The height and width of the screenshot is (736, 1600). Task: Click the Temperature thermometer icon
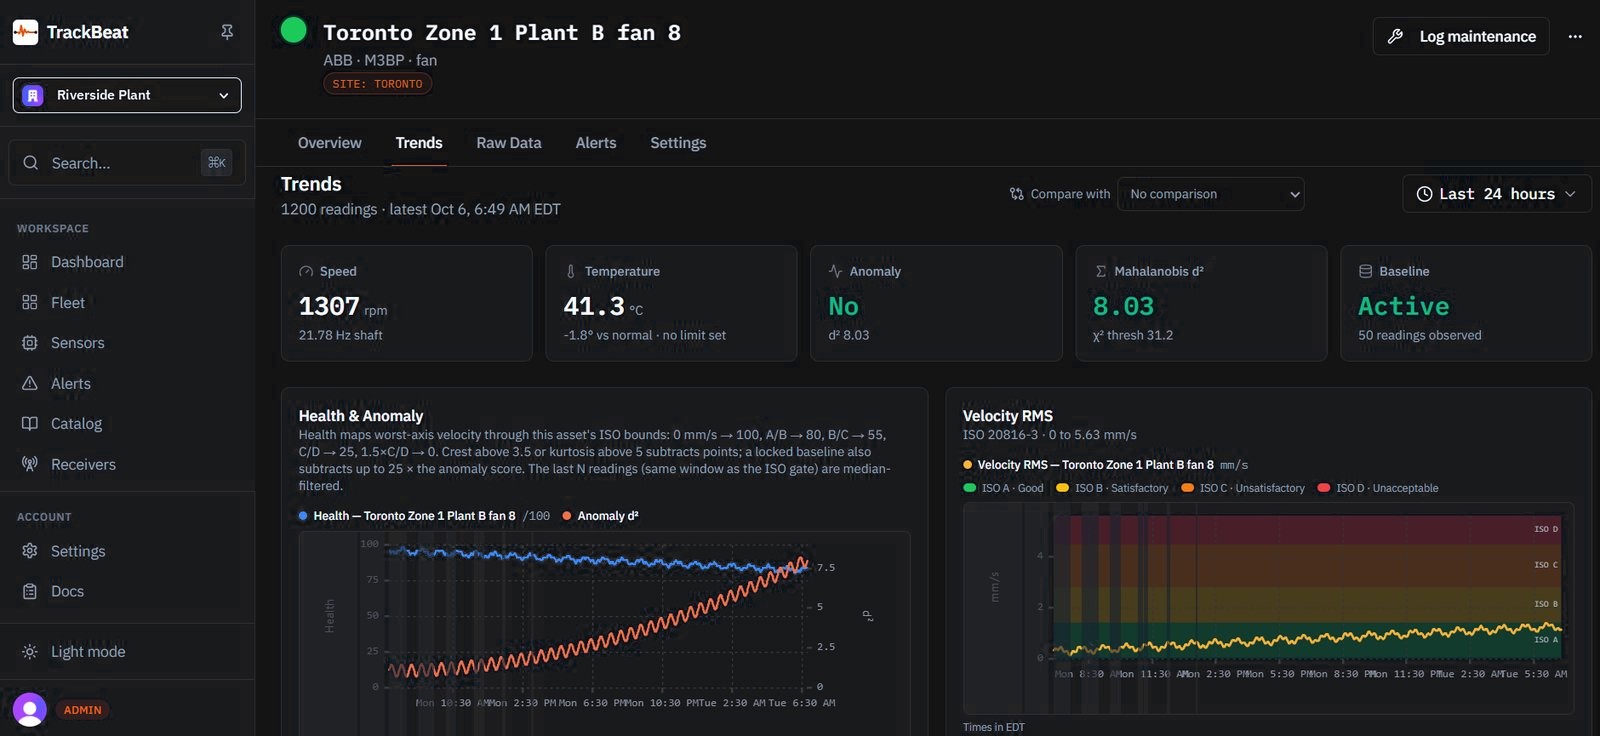[571, 271]
